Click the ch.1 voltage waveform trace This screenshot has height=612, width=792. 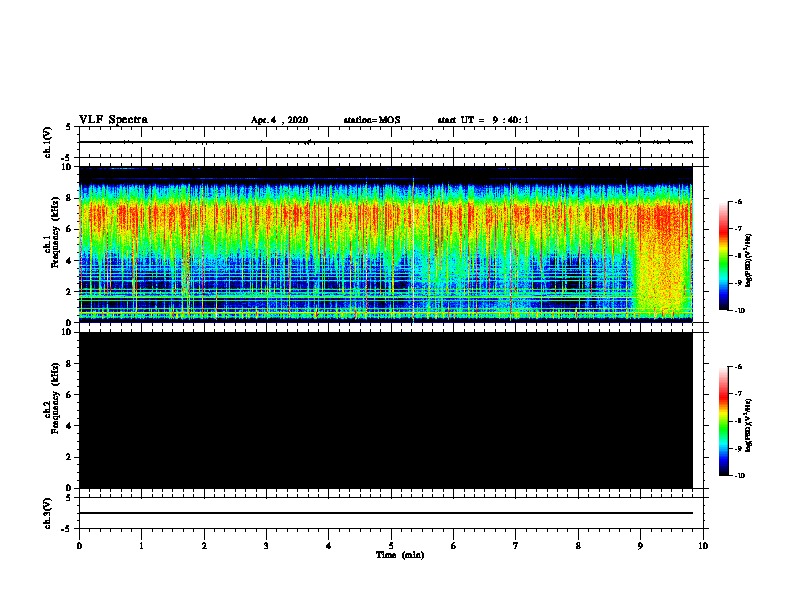coord(386,142)
